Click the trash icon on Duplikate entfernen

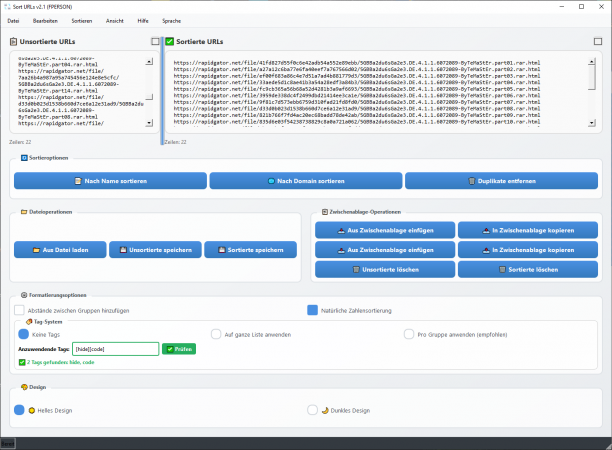pyautogui.click(x=471, y=181)
